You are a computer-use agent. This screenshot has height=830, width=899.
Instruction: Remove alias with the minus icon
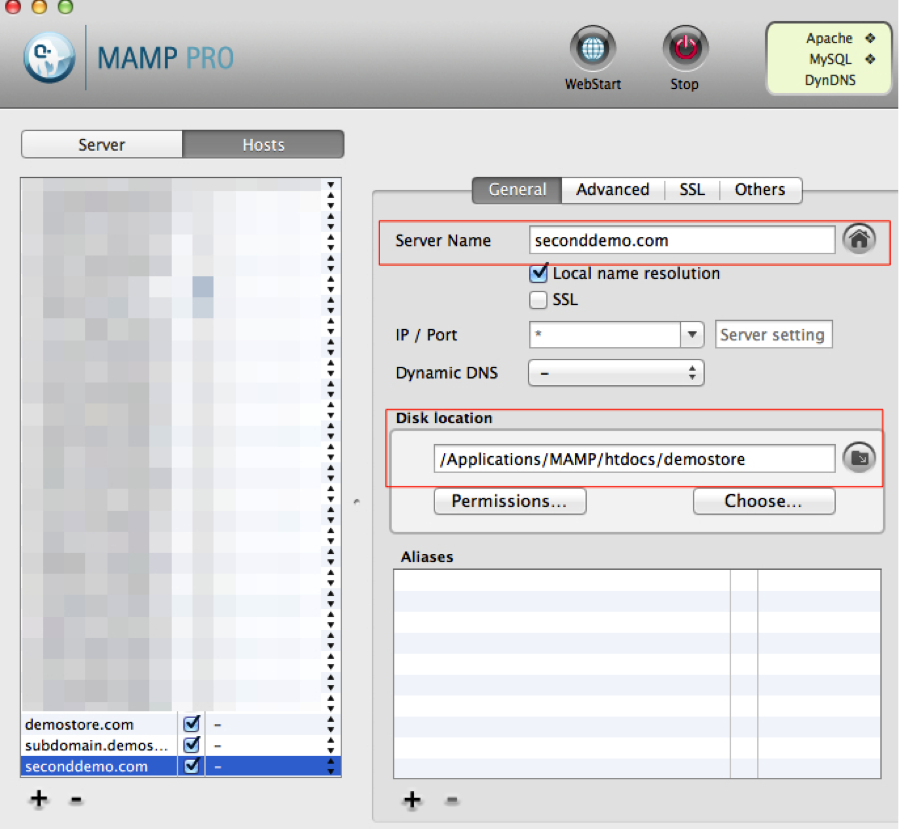[x=452, y=800]
